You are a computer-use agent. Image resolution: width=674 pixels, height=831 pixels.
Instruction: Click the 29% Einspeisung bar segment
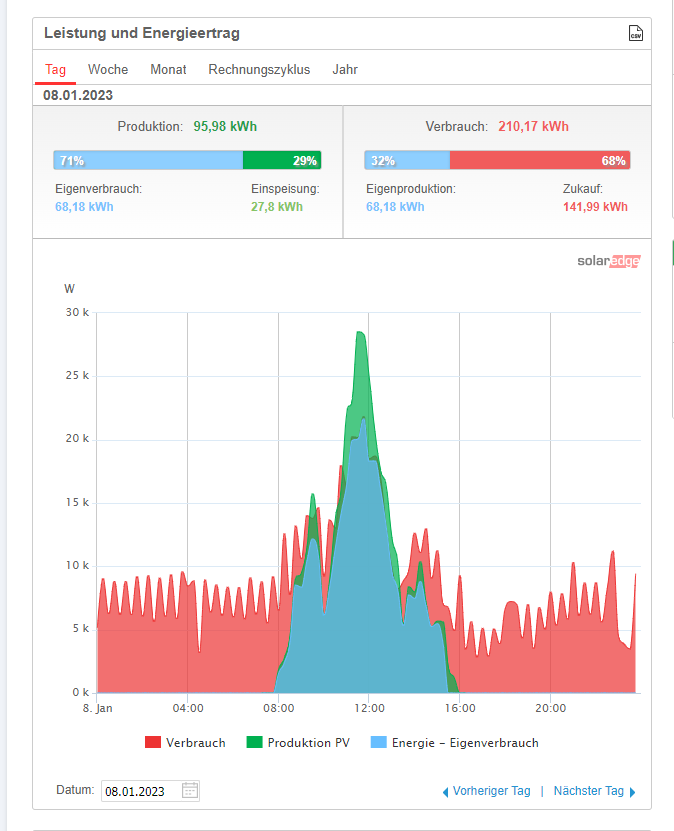tap(282, 160)
